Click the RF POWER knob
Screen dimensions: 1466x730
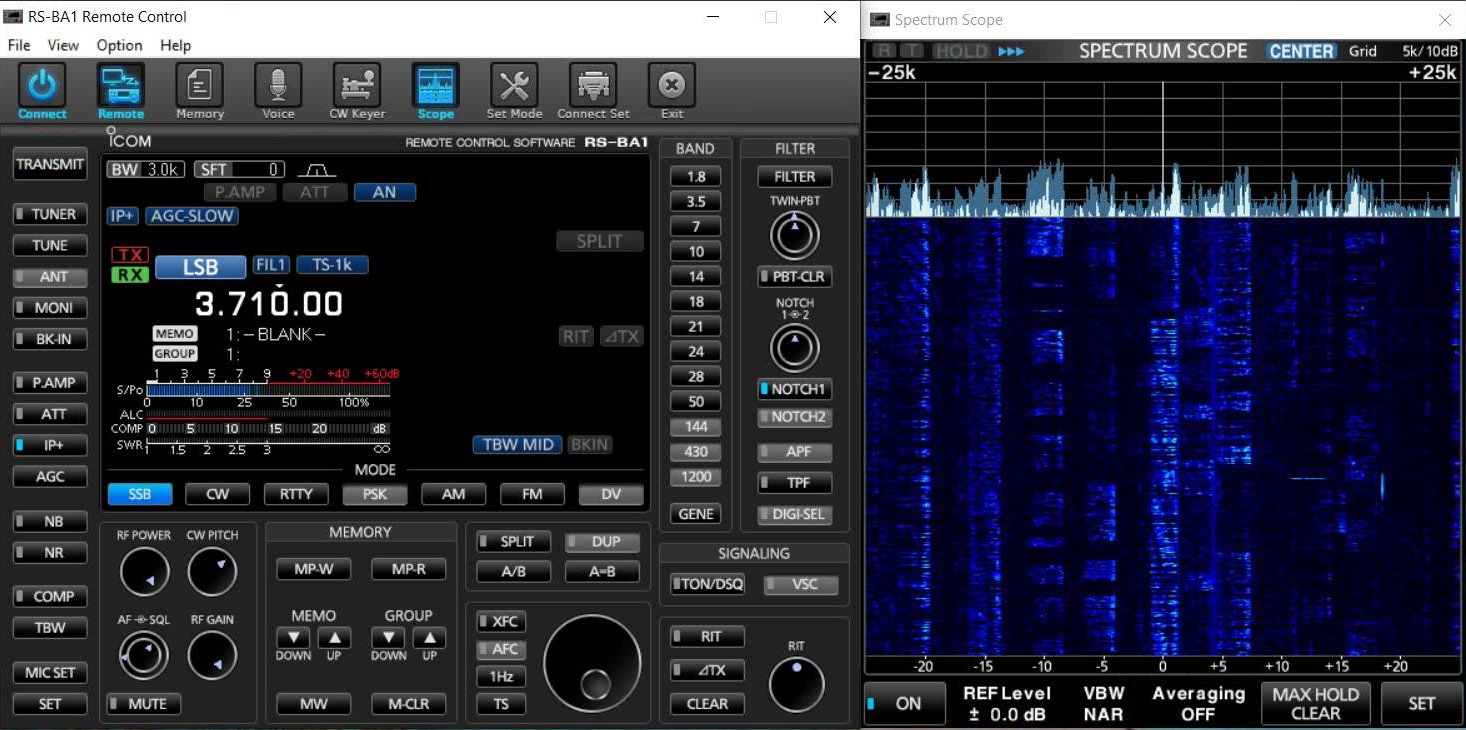click(x=144, y=572)
